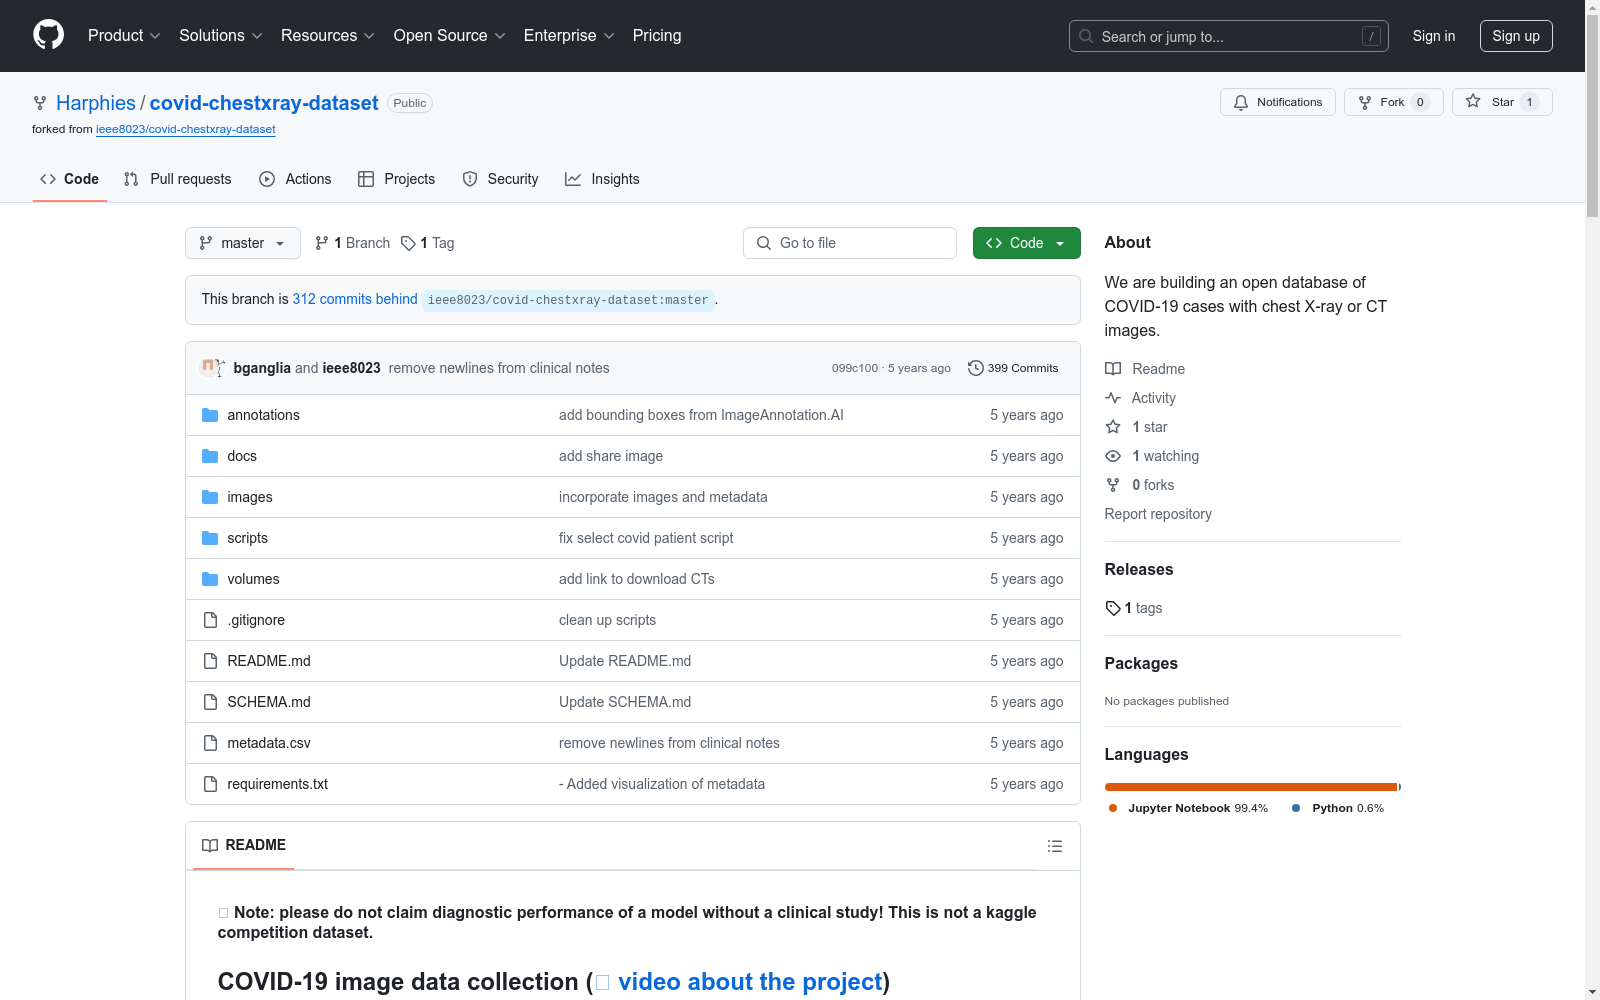Star this repository
Viewport: 1600px width, 1000px height.
coord(1502,102)
